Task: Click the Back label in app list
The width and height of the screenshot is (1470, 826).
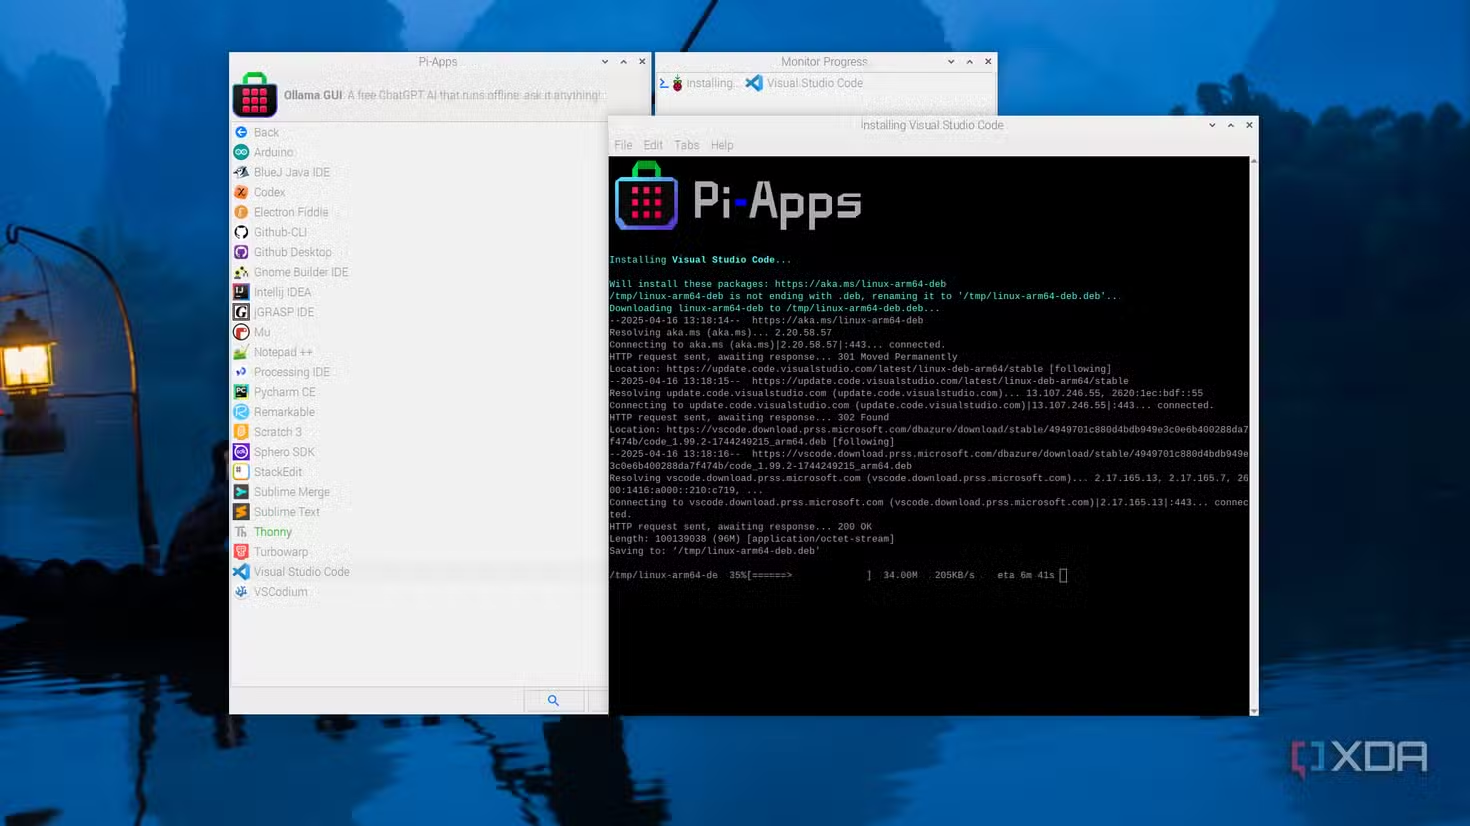Action: click(266, 132)
